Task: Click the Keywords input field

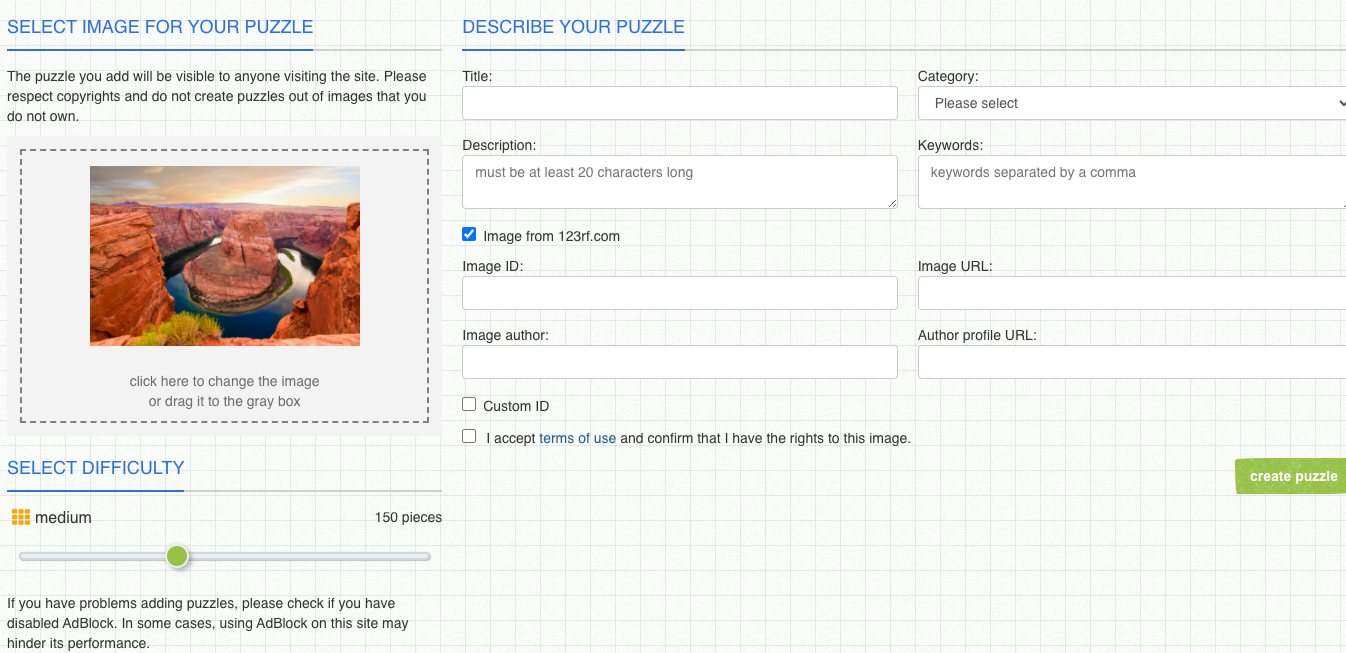Action: (1131, 181)
